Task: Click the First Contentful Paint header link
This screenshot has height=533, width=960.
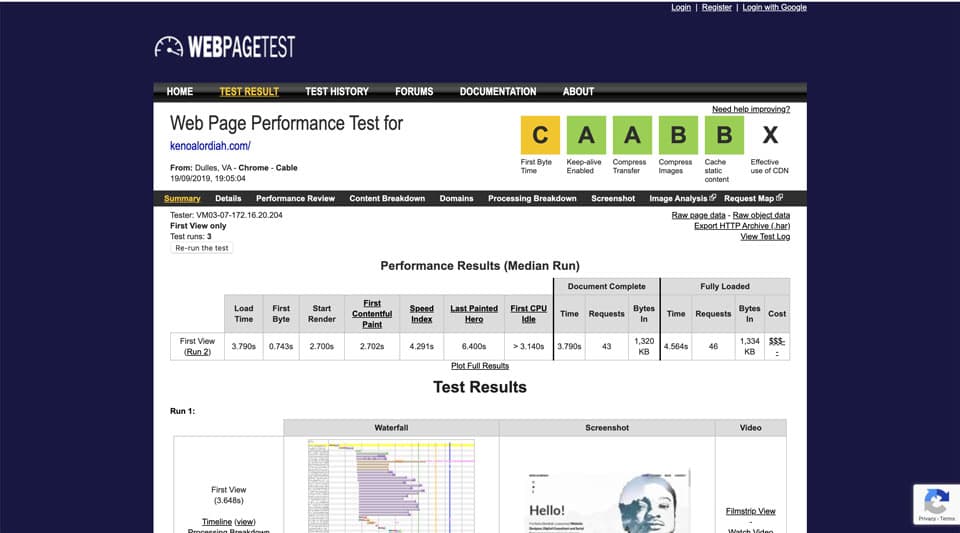Action: [x=372, y=314]
